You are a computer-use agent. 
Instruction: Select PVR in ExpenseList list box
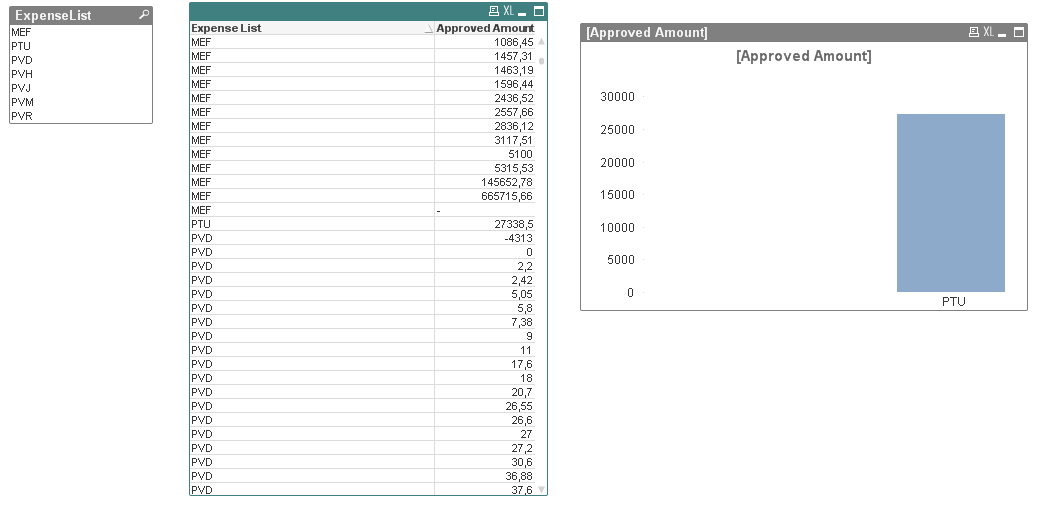pos(81,115)
